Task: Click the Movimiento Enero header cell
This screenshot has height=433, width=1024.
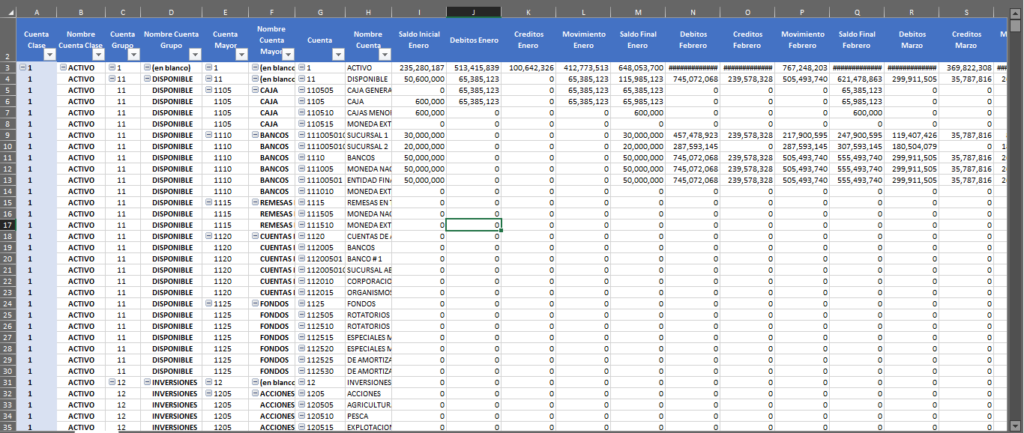Action: (584, 40)
